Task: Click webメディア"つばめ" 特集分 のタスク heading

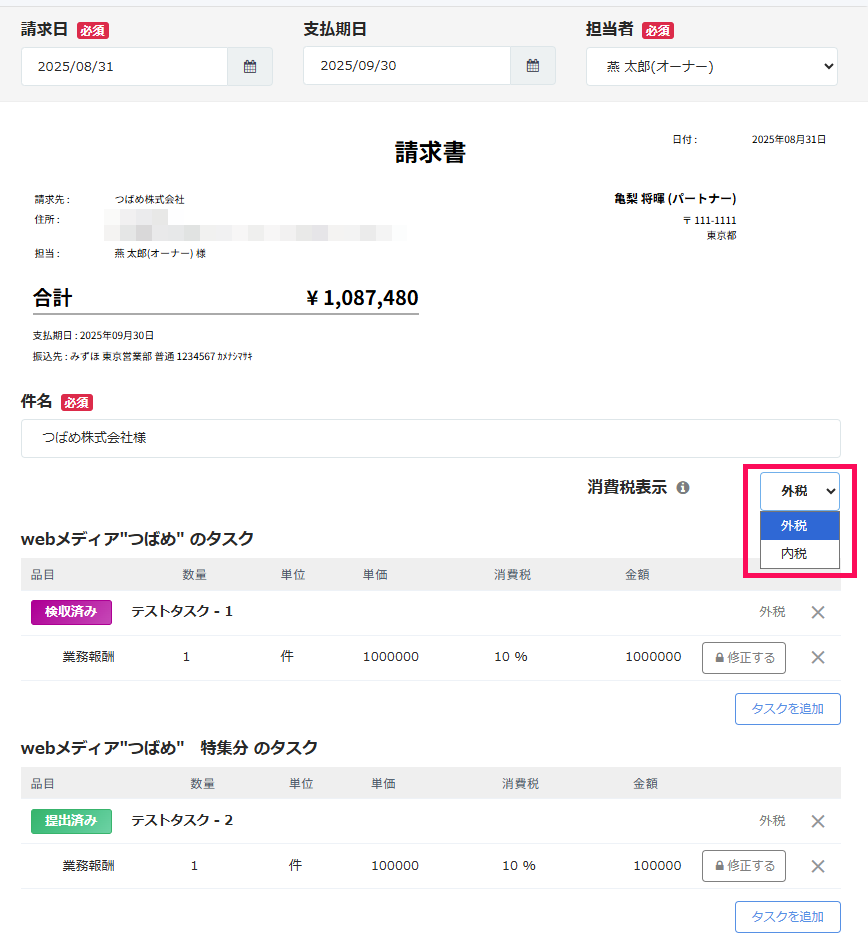Action: (x=169, y=748)
